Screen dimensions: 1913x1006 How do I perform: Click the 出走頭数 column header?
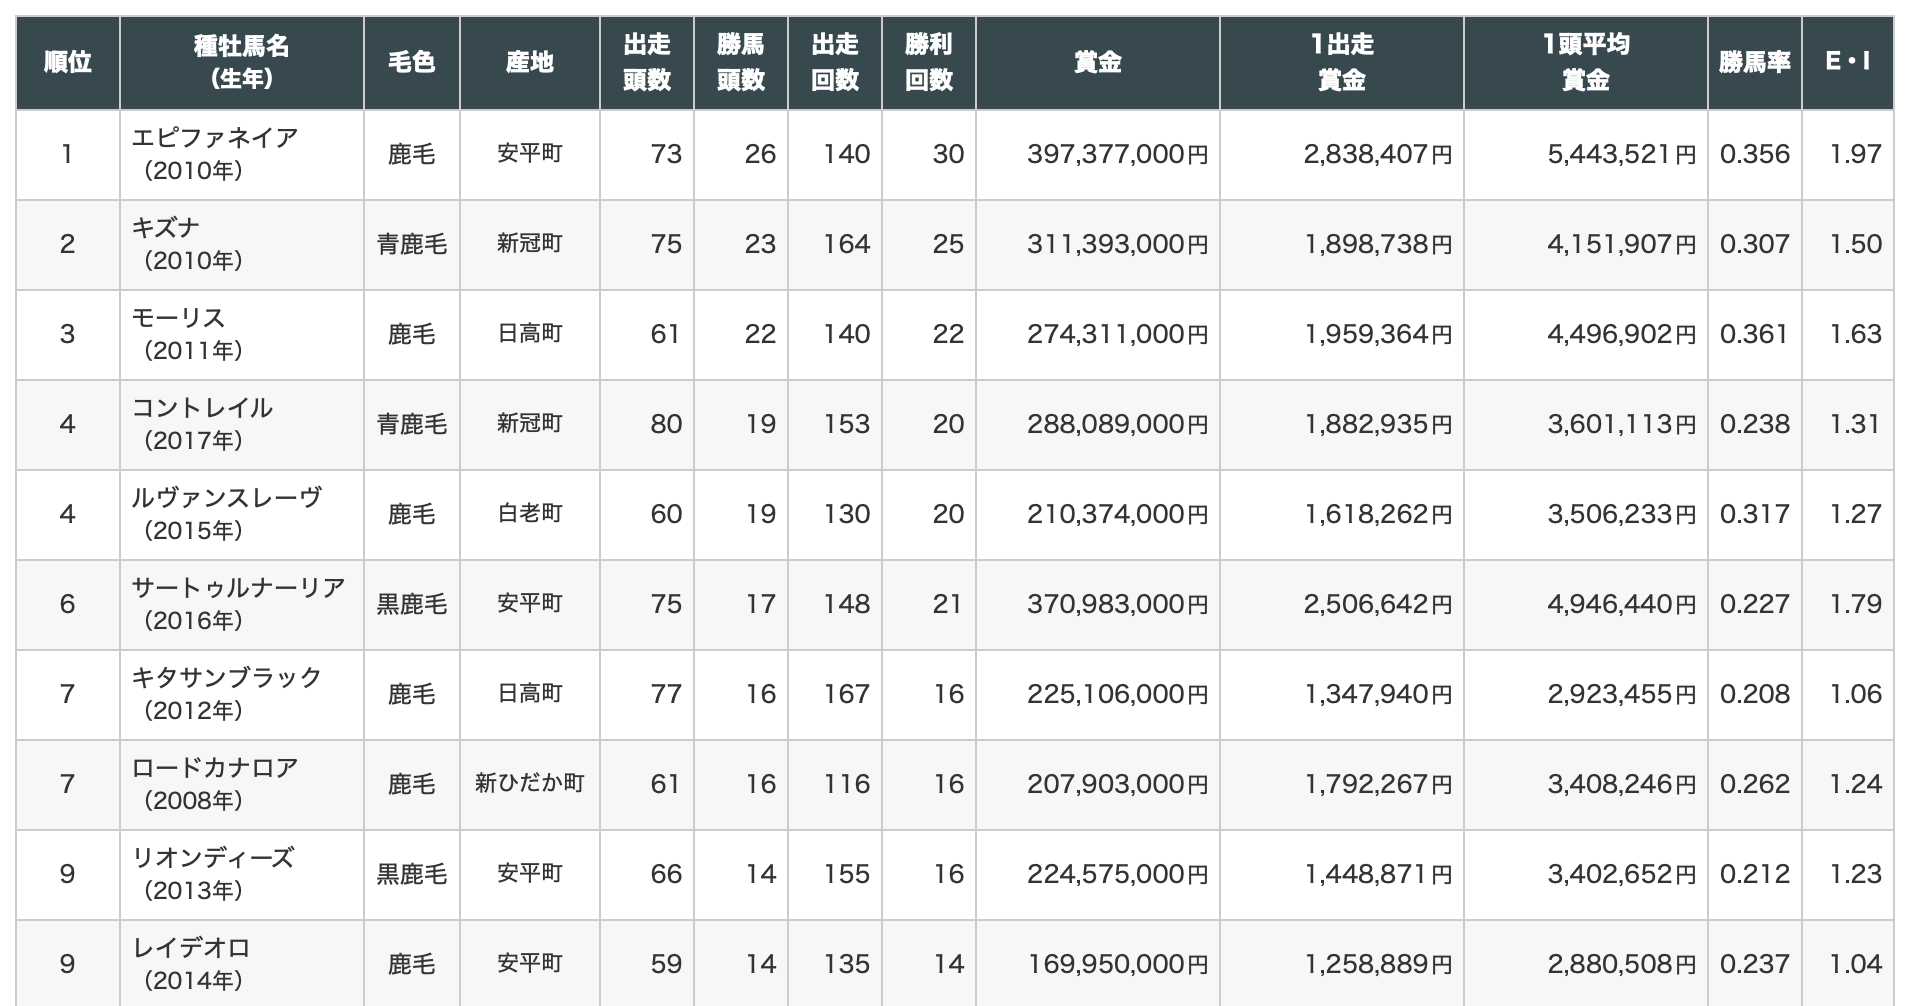[x=646, y=62]
